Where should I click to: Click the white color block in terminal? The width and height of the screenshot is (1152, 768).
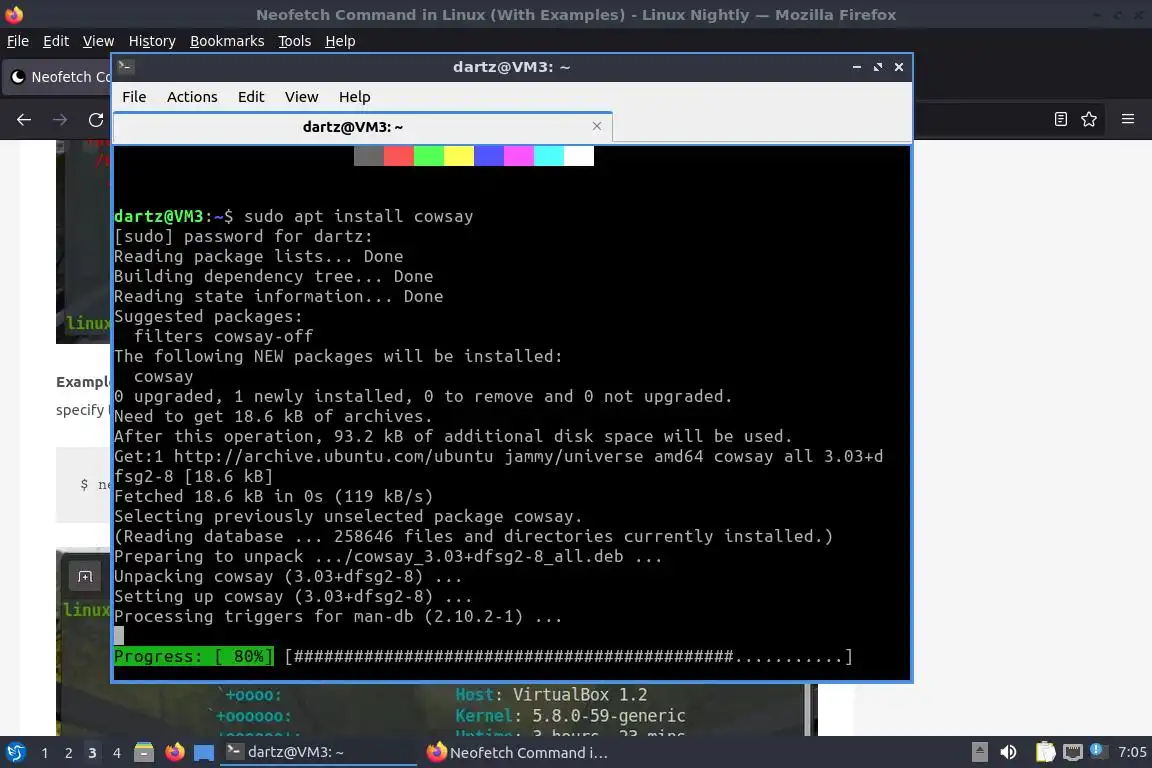tap(579, 156)
